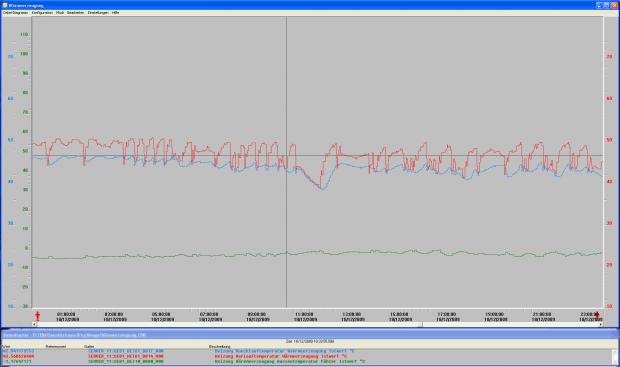The width and height of the screenshot is (620, 367).
Task: Click the Beschreibung column header
Action: pyautogui.click(x=219, y=347)
